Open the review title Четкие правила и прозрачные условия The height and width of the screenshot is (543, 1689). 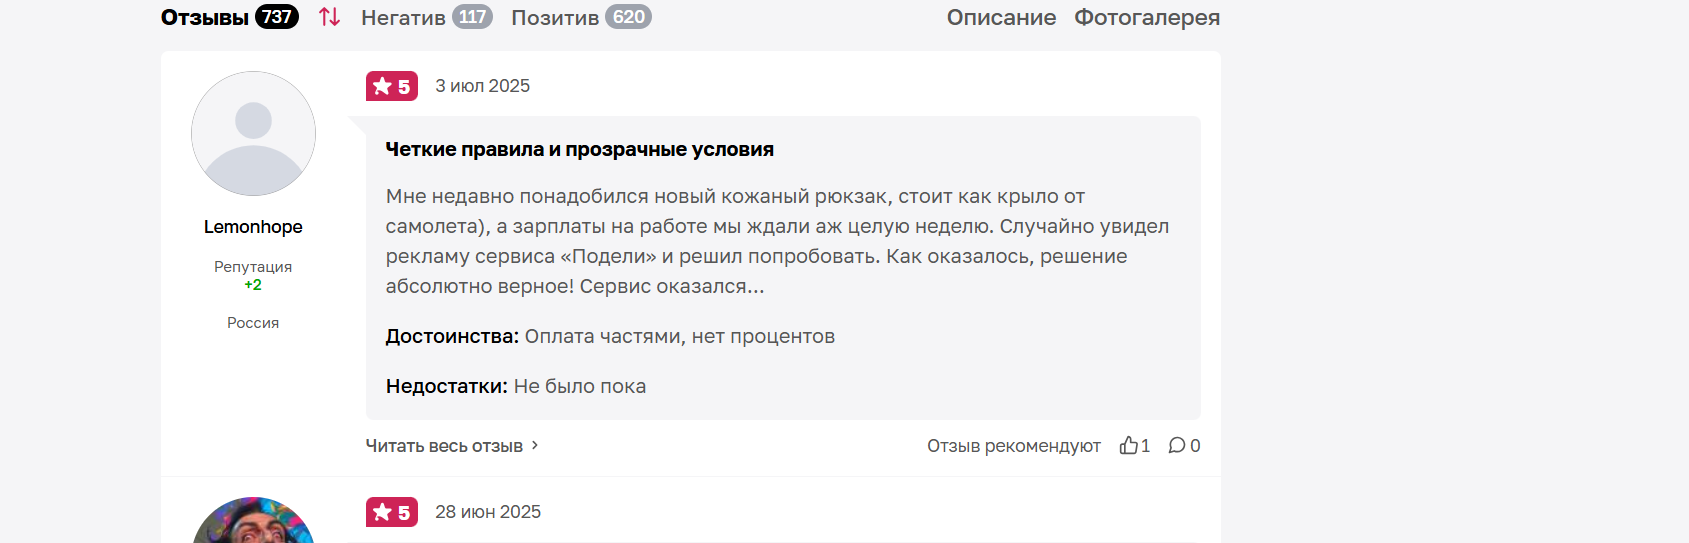click(x=580, y=149)
